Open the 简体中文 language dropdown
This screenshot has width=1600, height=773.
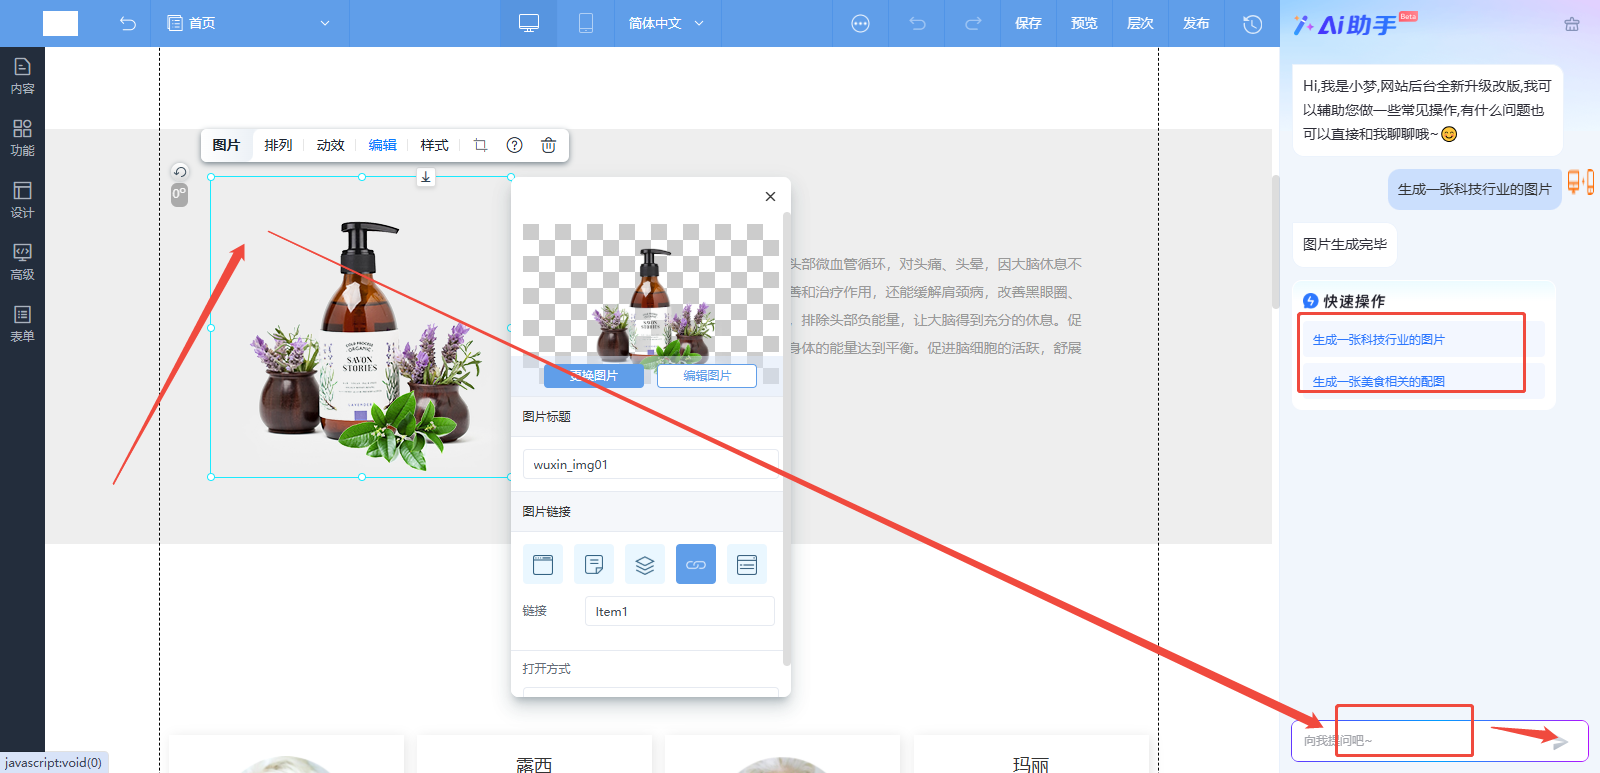tap(666, 23)
